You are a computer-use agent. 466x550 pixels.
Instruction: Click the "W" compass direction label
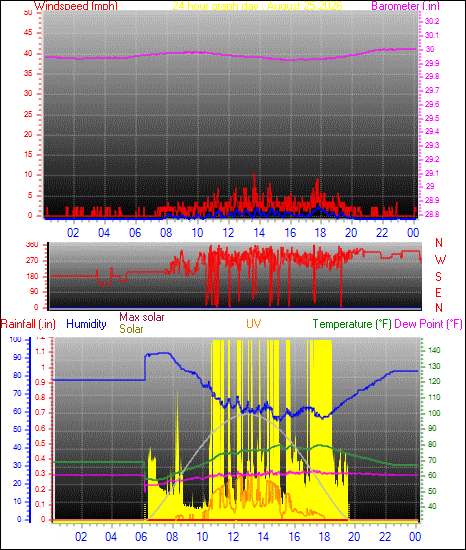coord(440,260)
